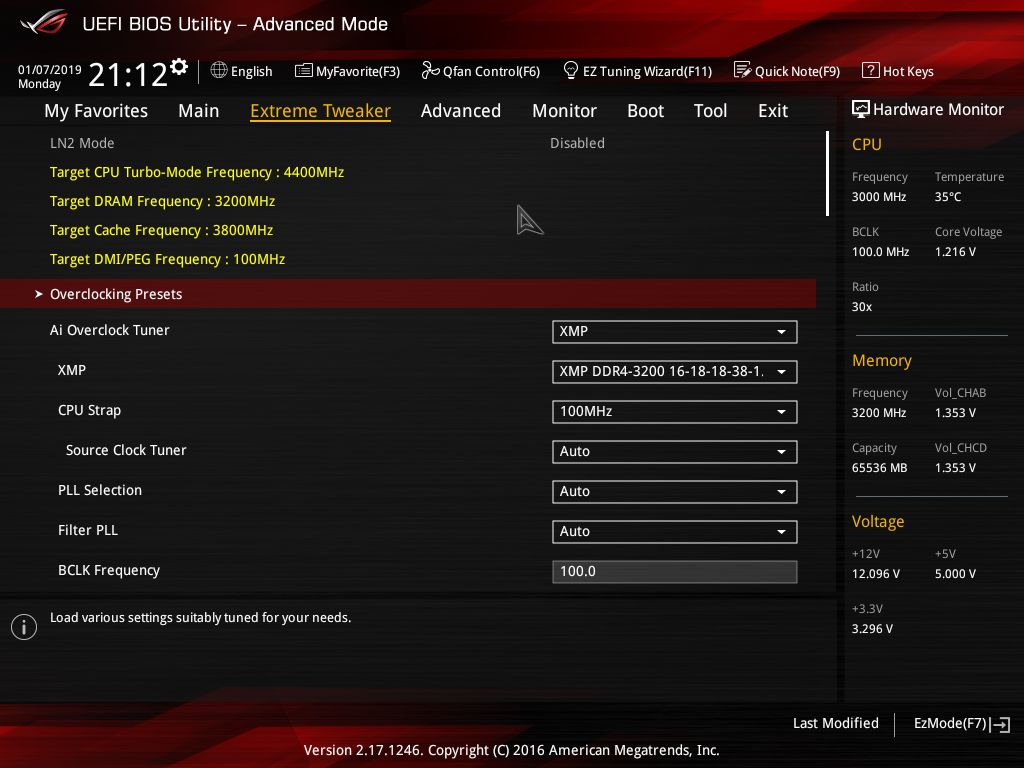Launch Qfan Control(F6)
The image size is (1024, 768).
[481, 71]
